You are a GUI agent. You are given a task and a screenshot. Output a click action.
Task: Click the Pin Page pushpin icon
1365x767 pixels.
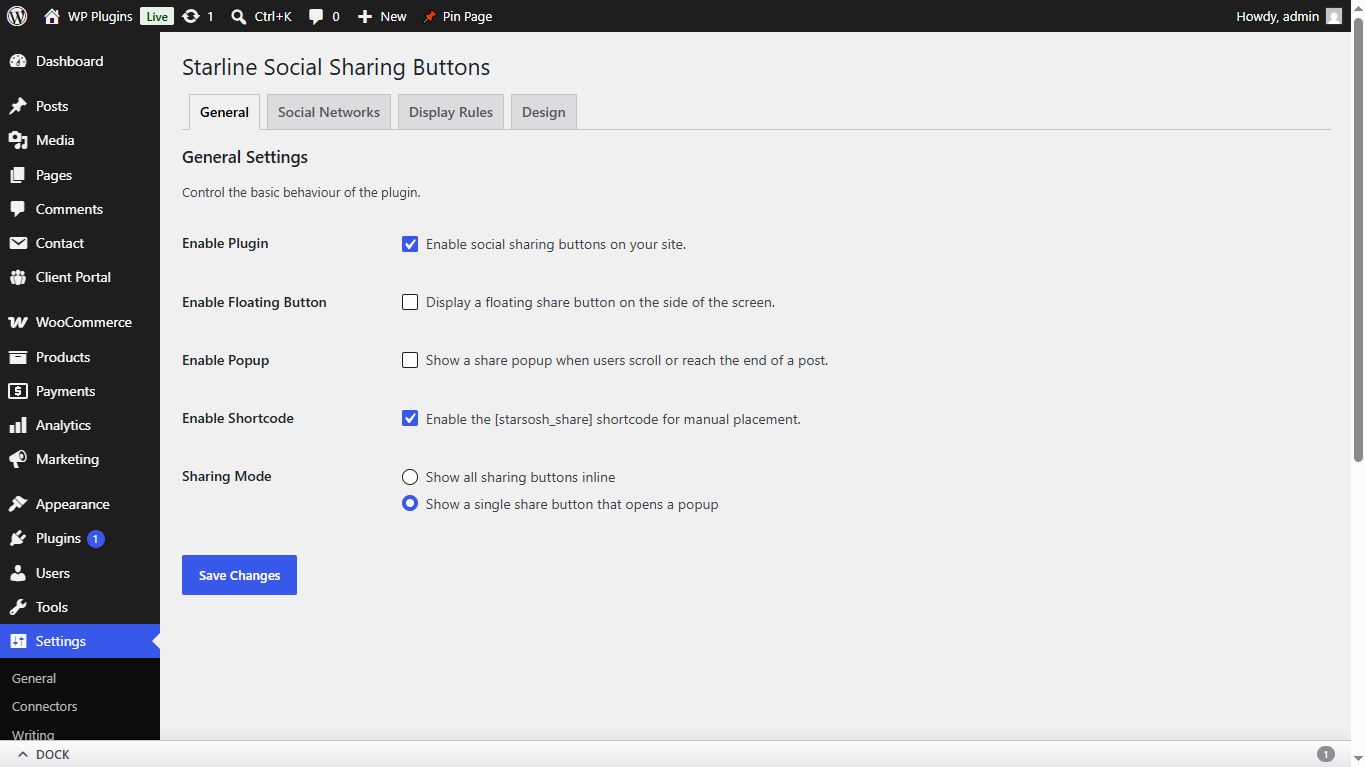[x=430, y=16]
